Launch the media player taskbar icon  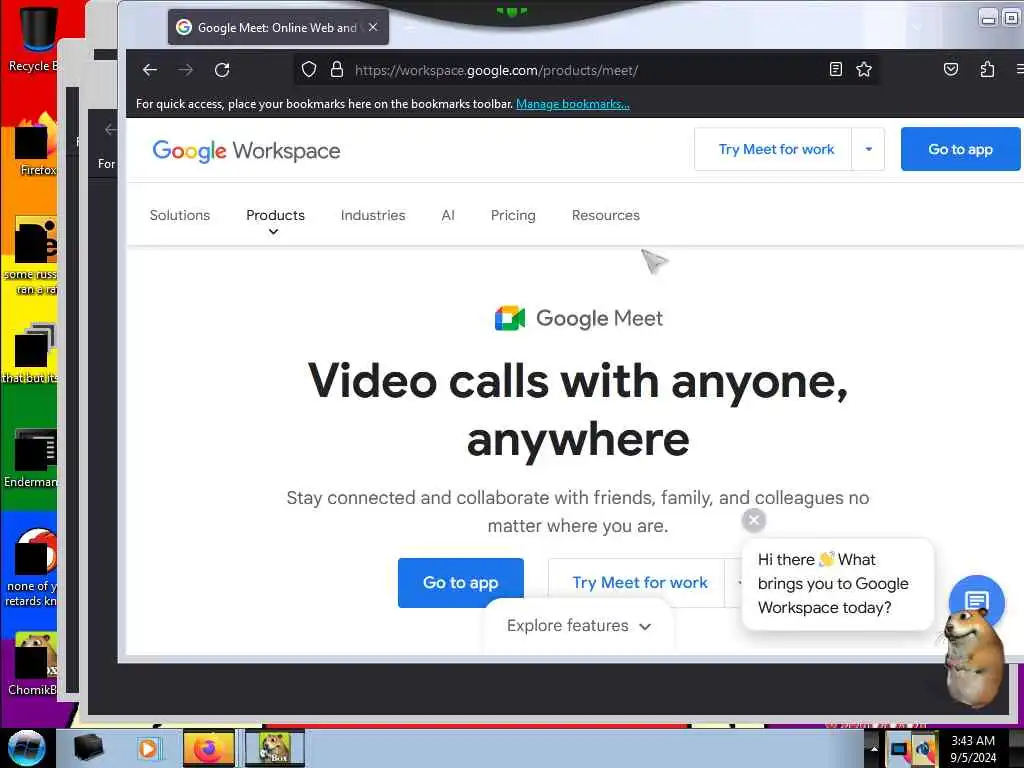pyautogui.click(x=148, y=748)
